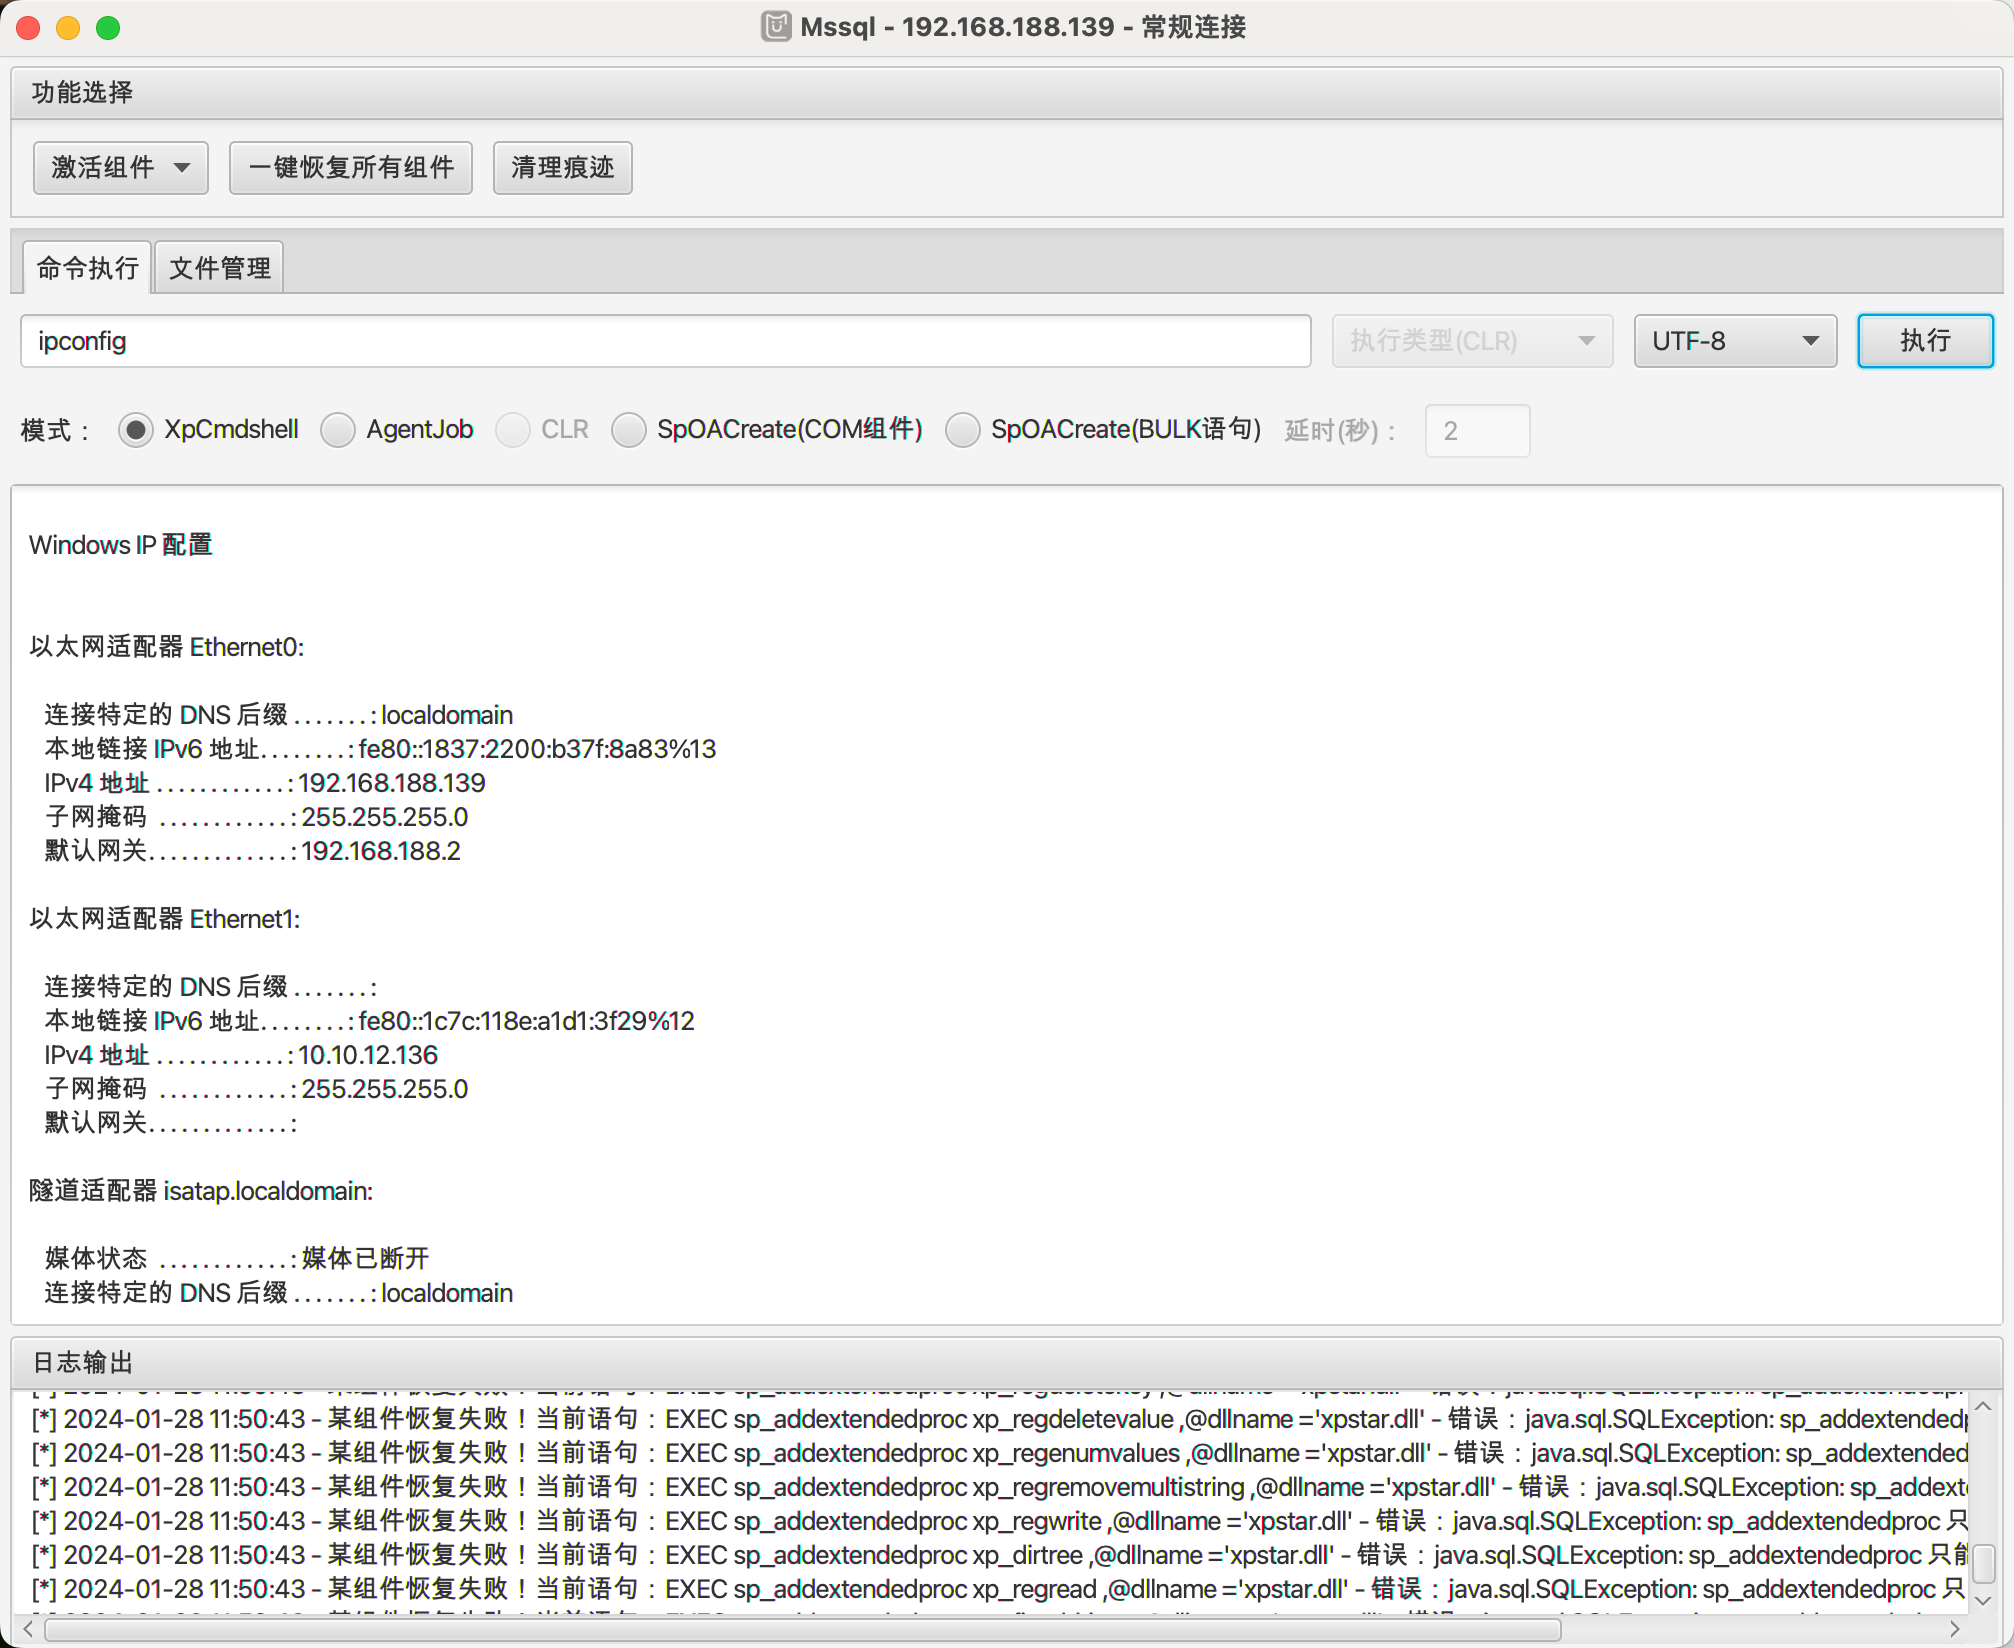Open the 执行类型(CLR) dropdown
The image size is (2014, 1648).
[1471, 341]
